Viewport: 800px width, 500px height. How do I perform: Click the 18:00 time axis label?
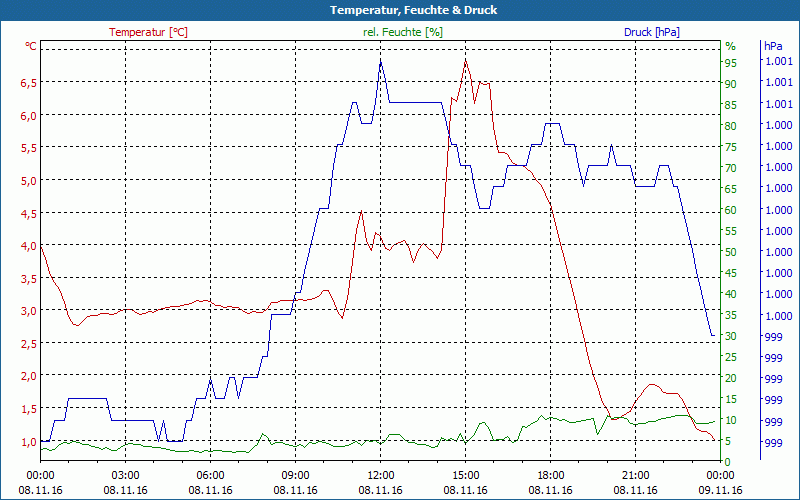[x=551, y=475]
